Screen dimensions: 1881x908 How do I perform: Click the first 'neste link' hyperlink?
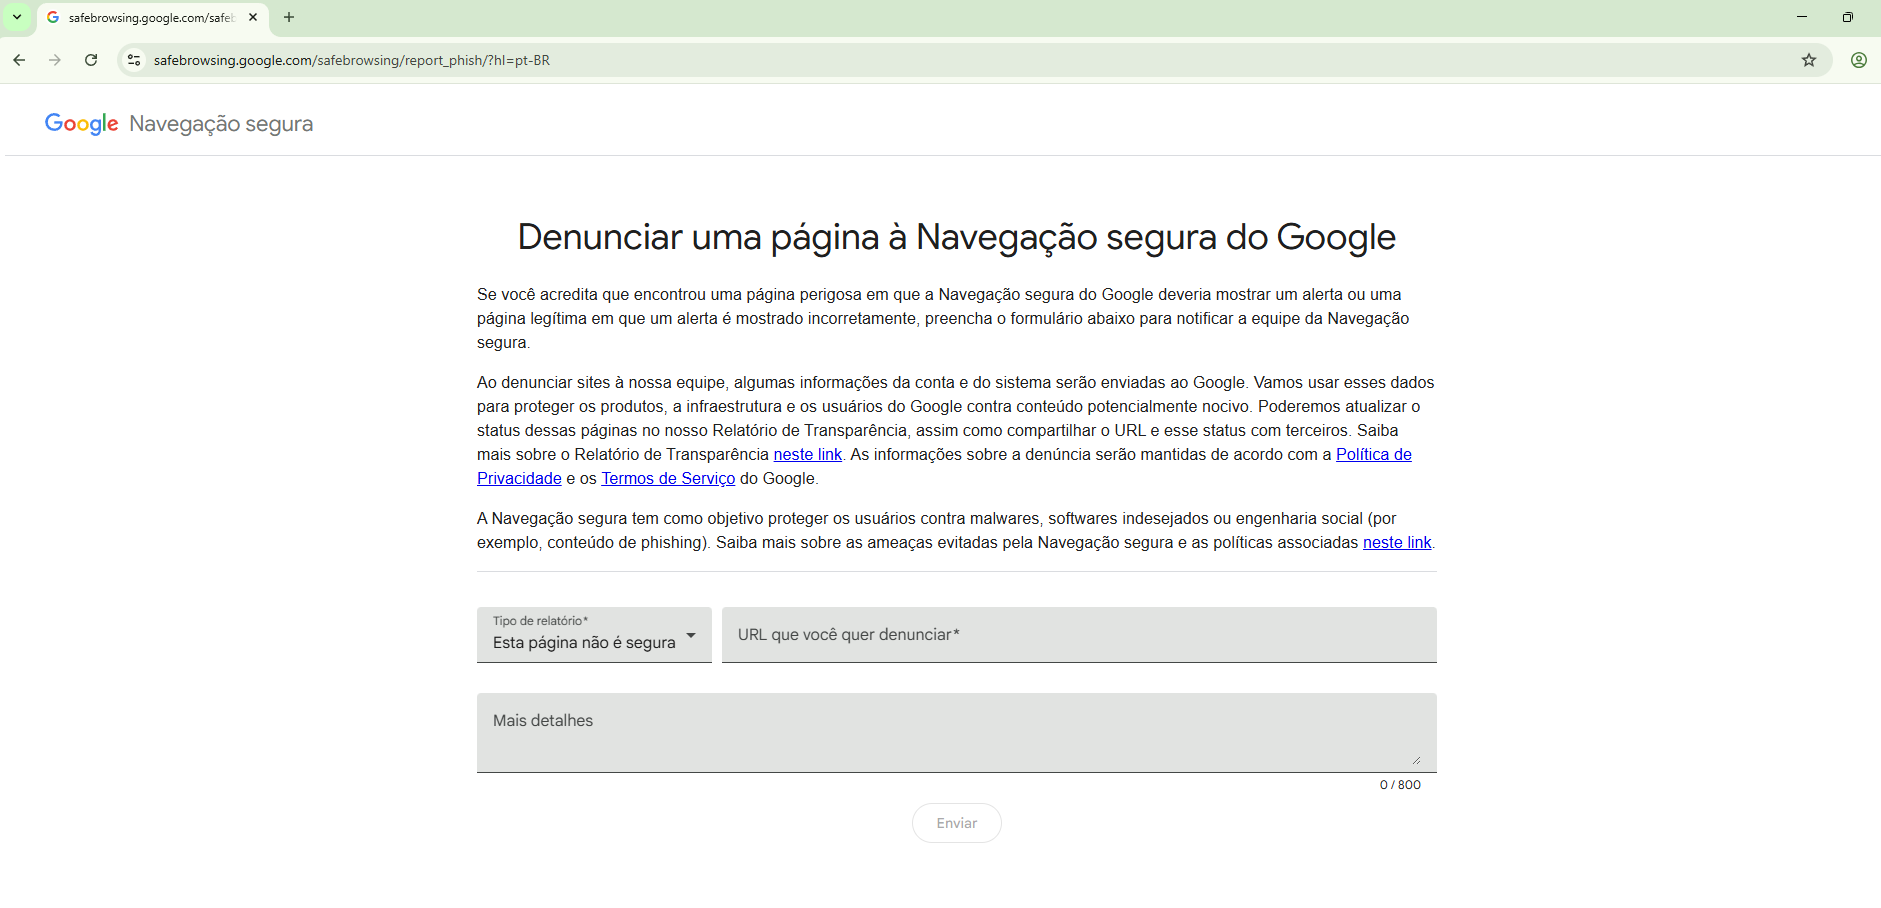pyautogui.click(x=808, y=454)
